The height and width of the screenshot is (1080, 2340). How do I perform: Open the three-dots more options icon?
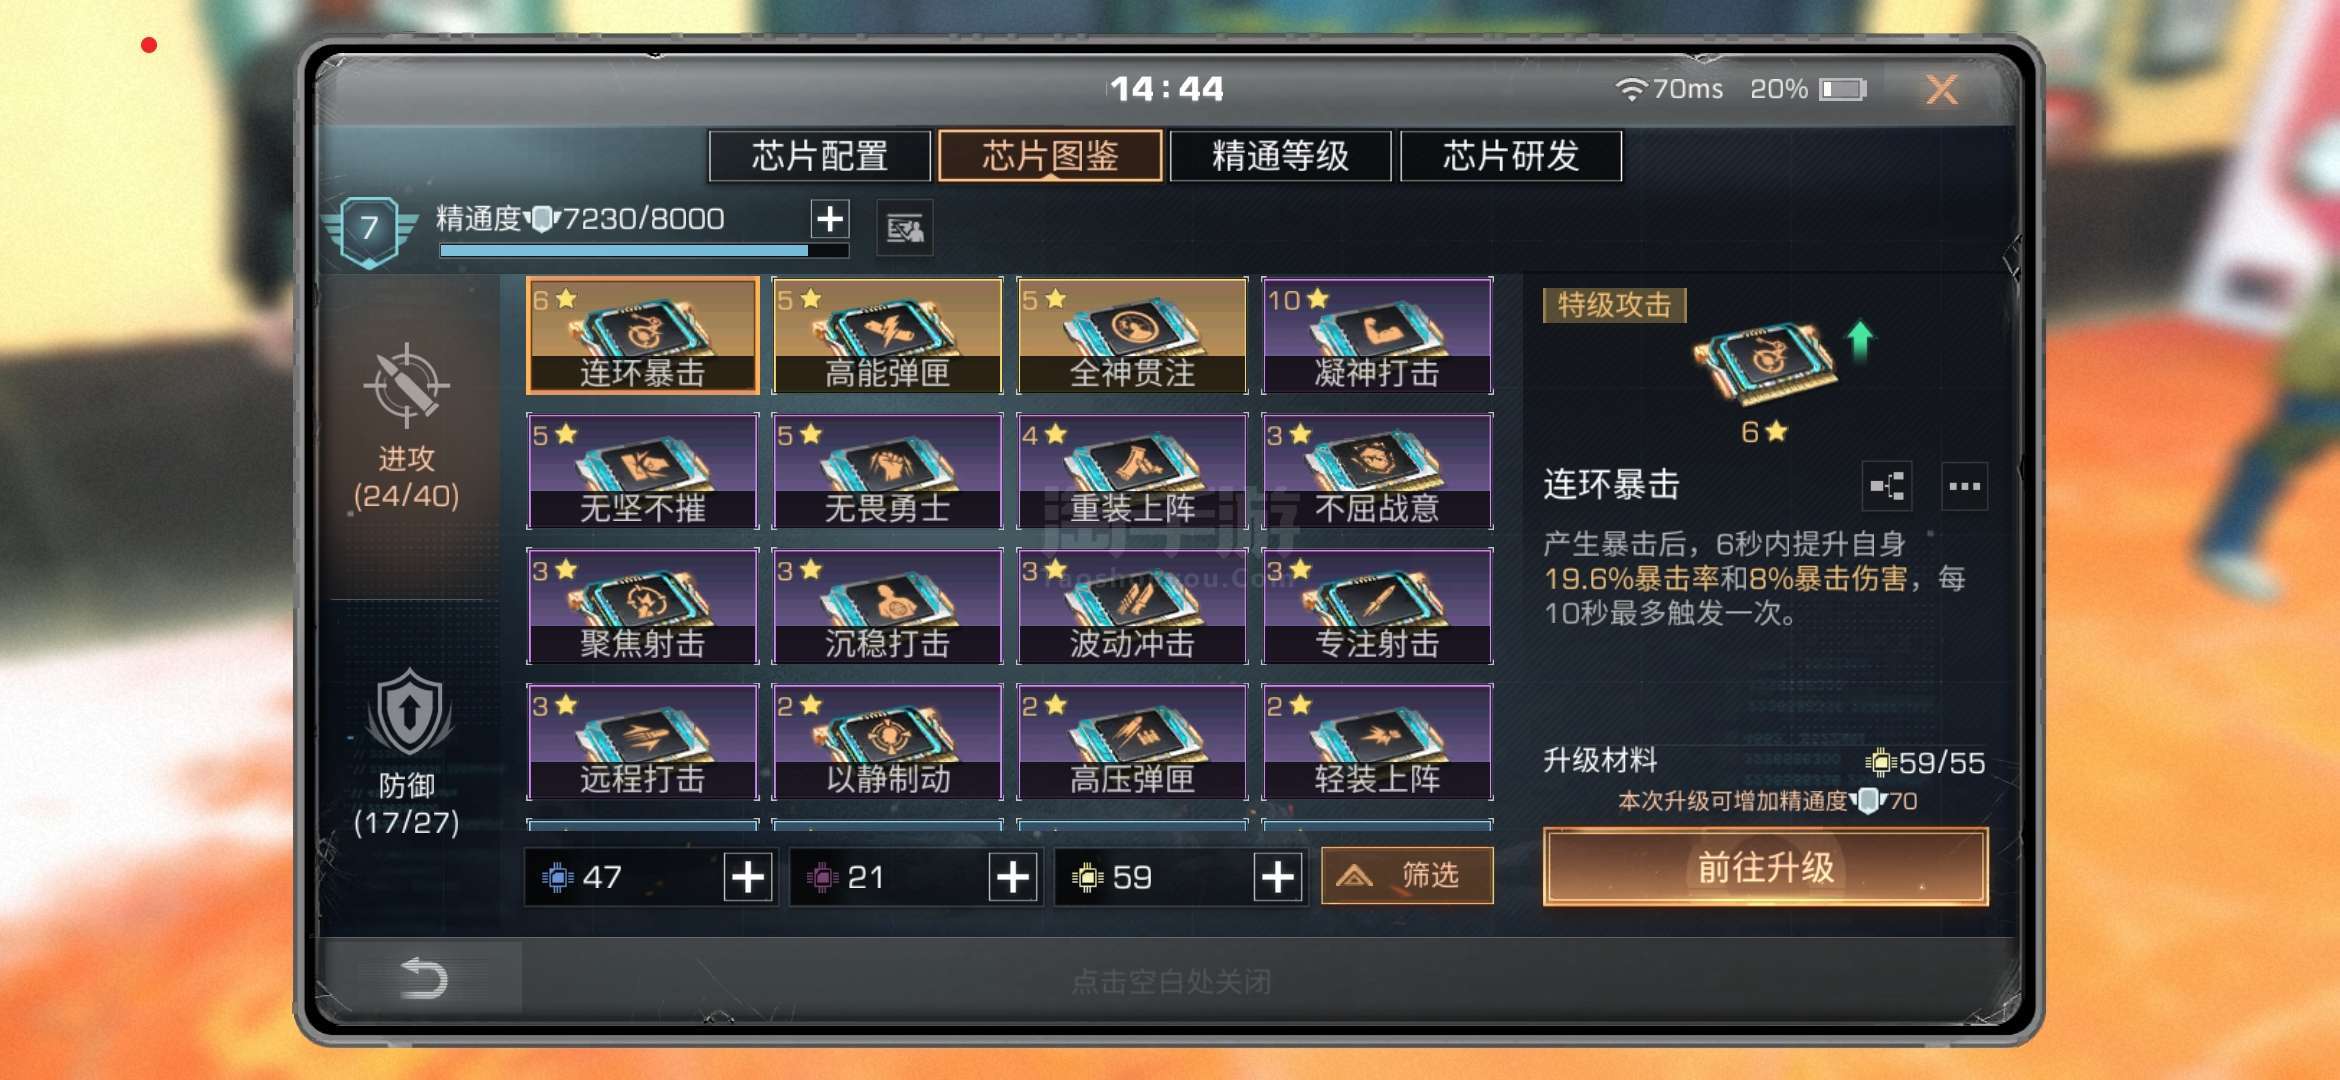1964,486
